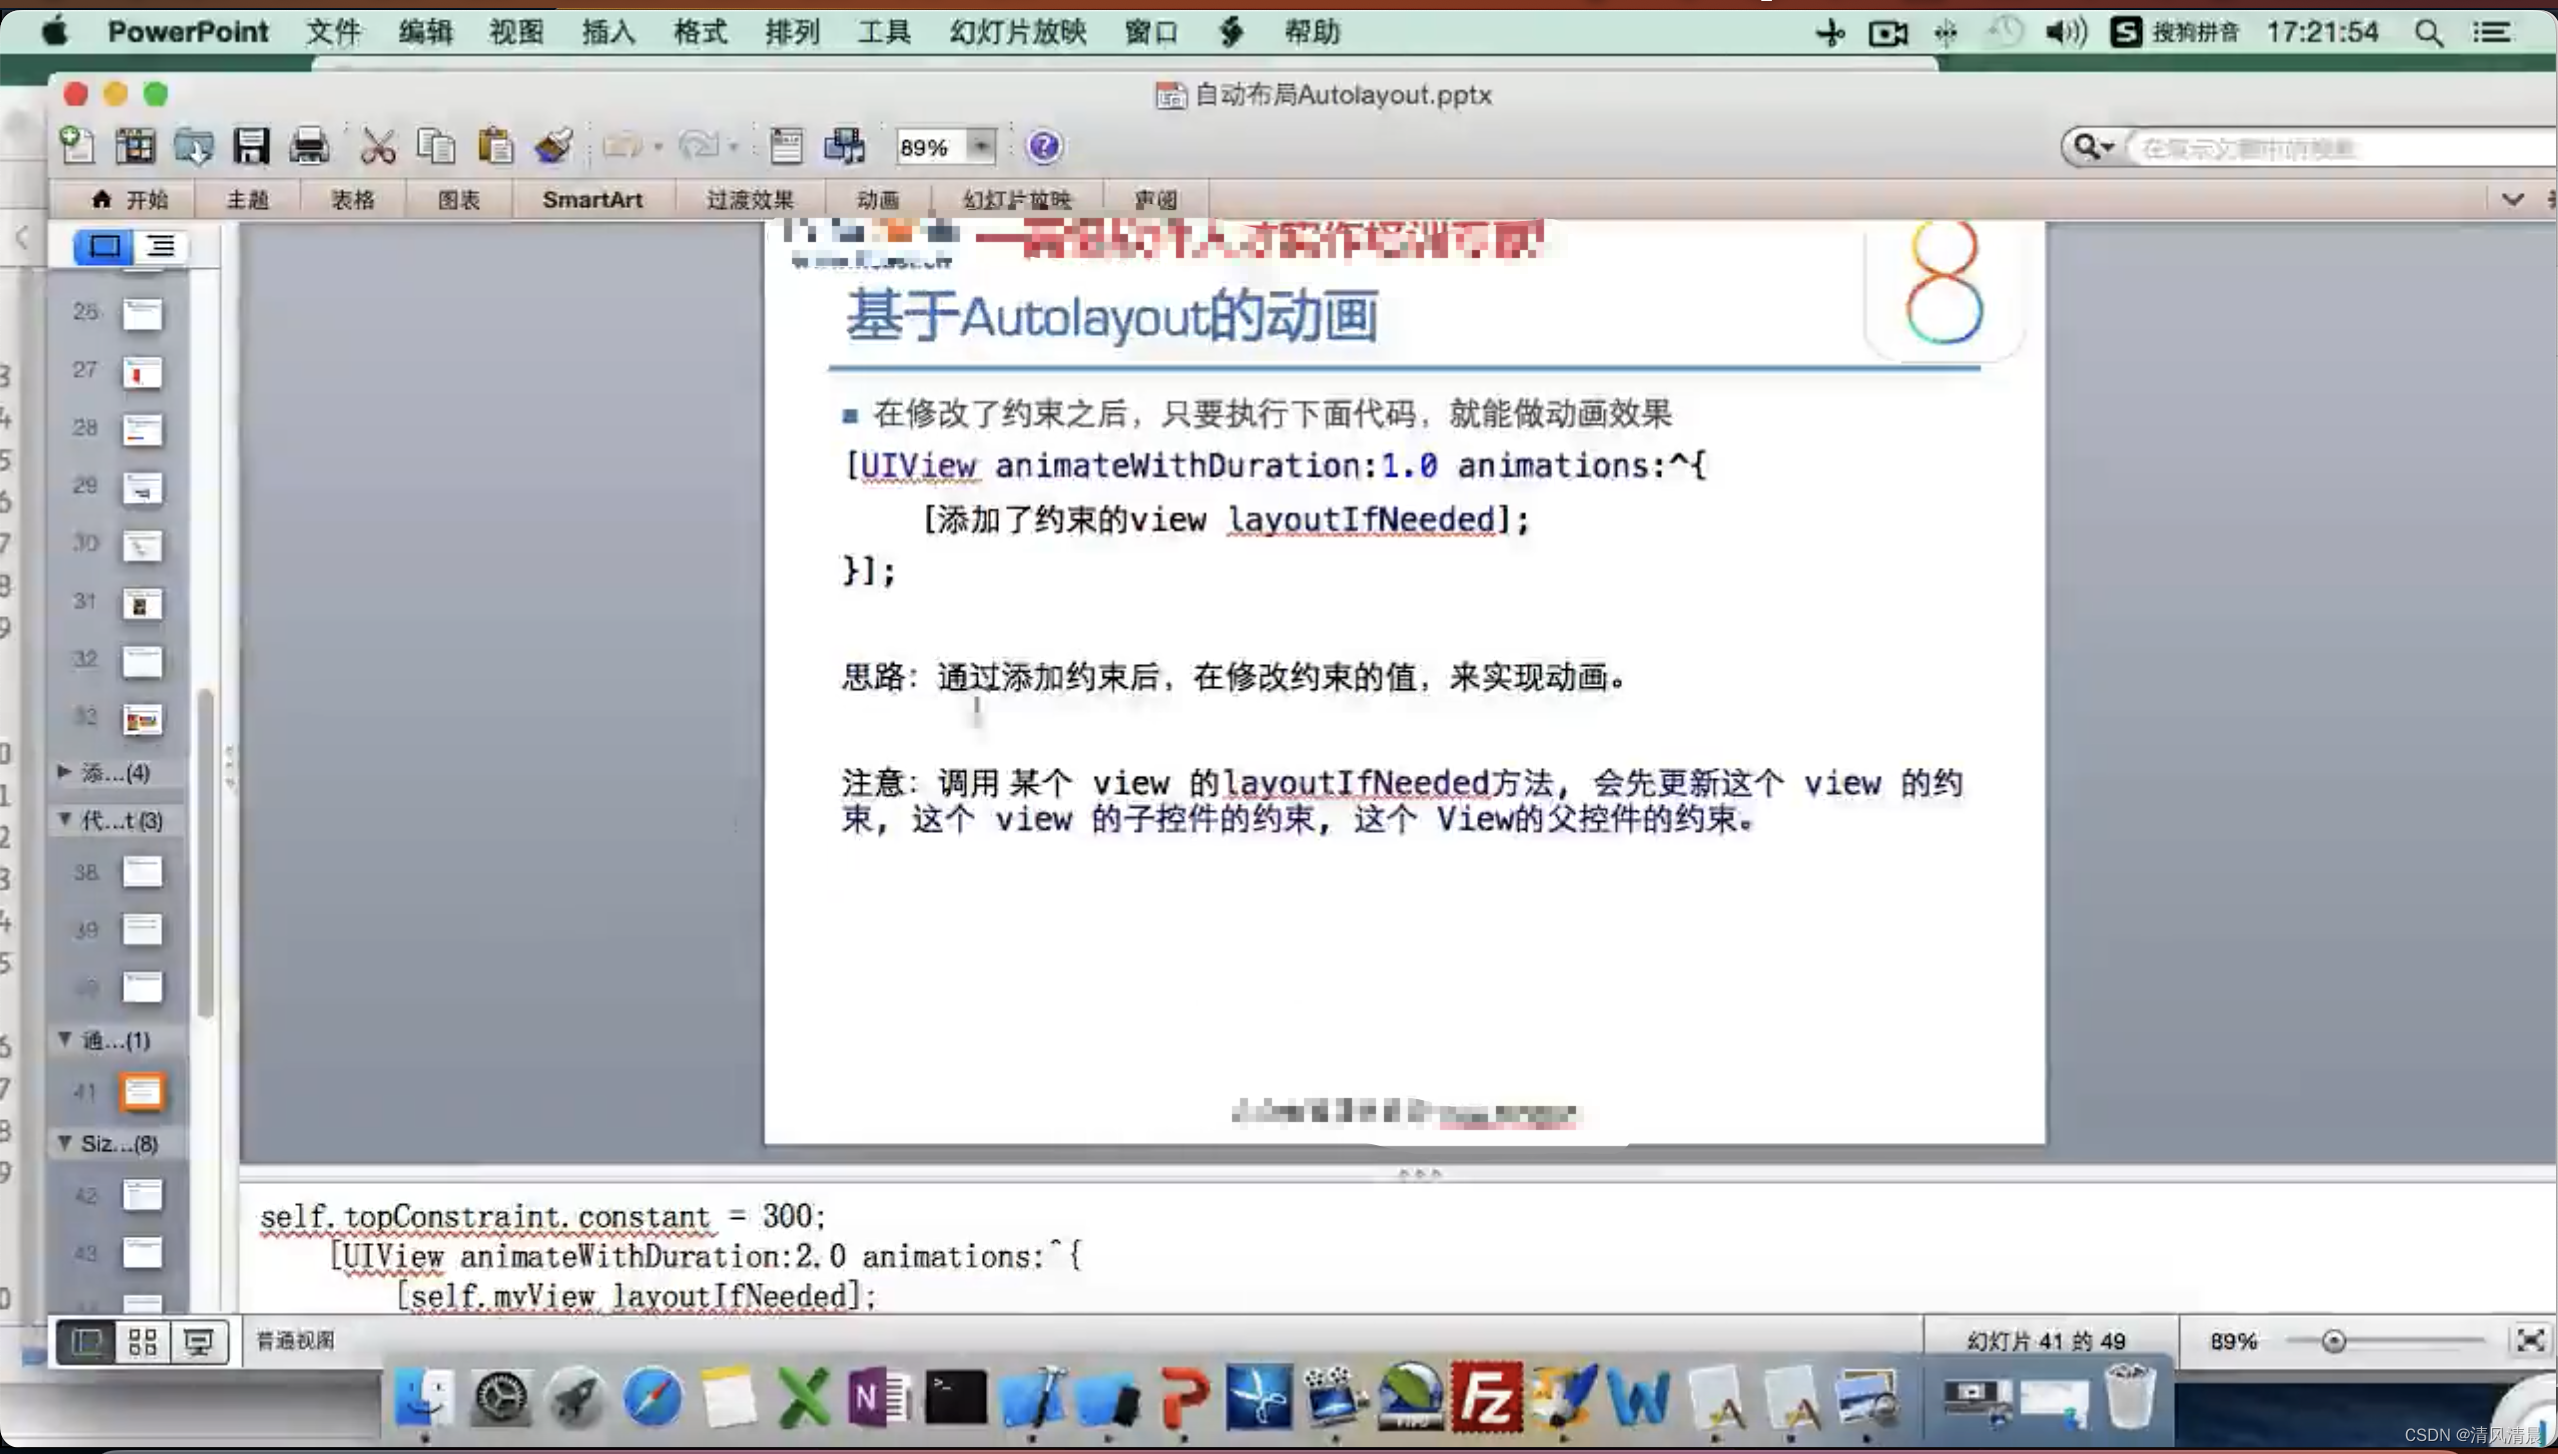The image size is (2558, 1454).
Task: Open the 插入 menu
Action: 608,32
